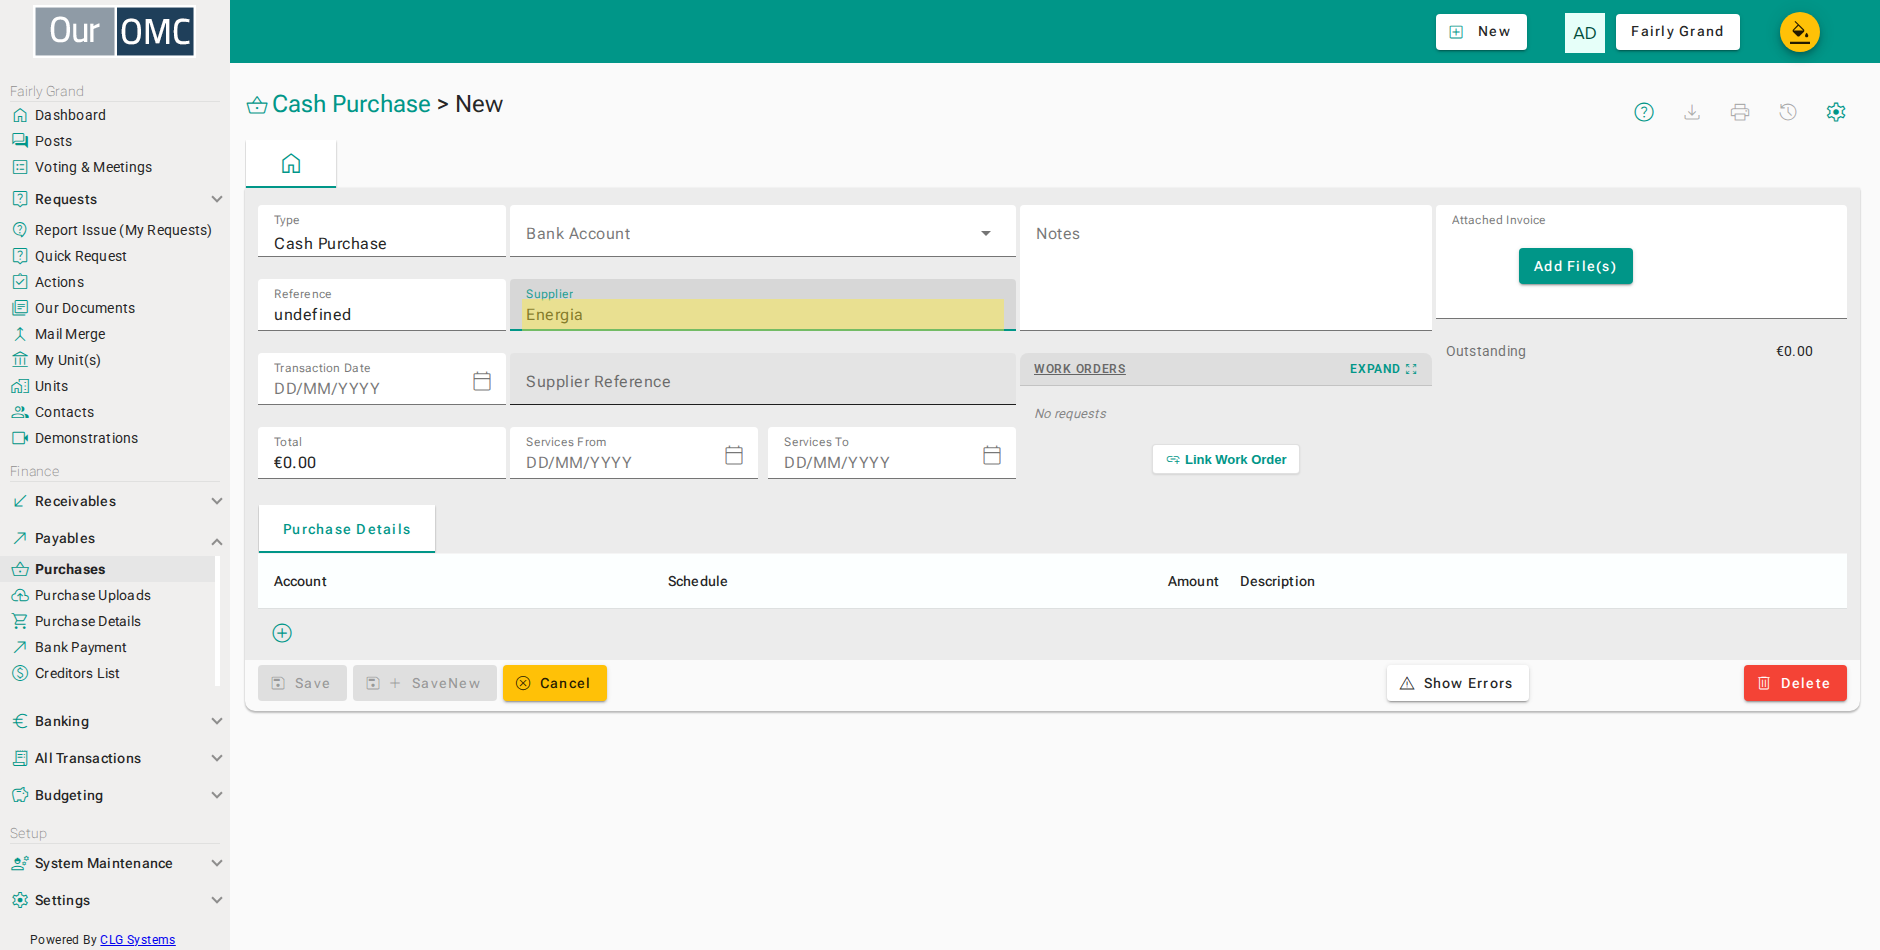Viewport: 1880px width, 950px height.
Task: Open the history clock icon
Action: click(1788, 112)
